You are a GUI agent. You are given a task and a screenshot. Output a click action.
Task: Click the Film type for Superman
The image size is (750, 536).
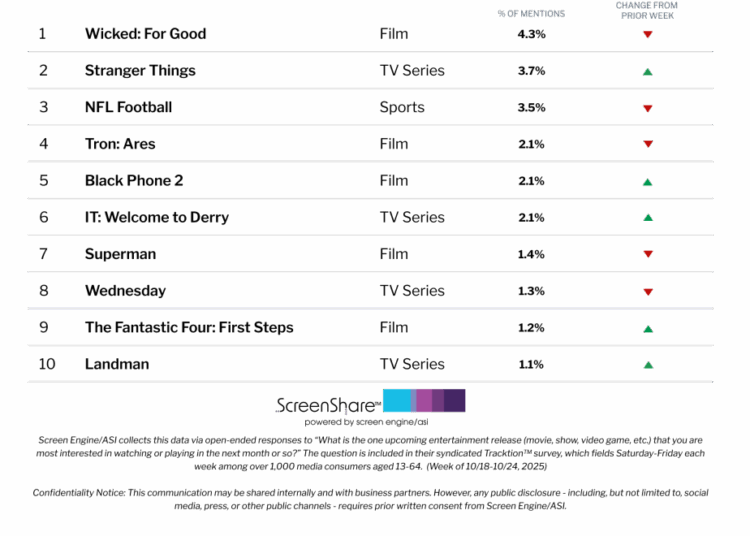tap(394, 254)
